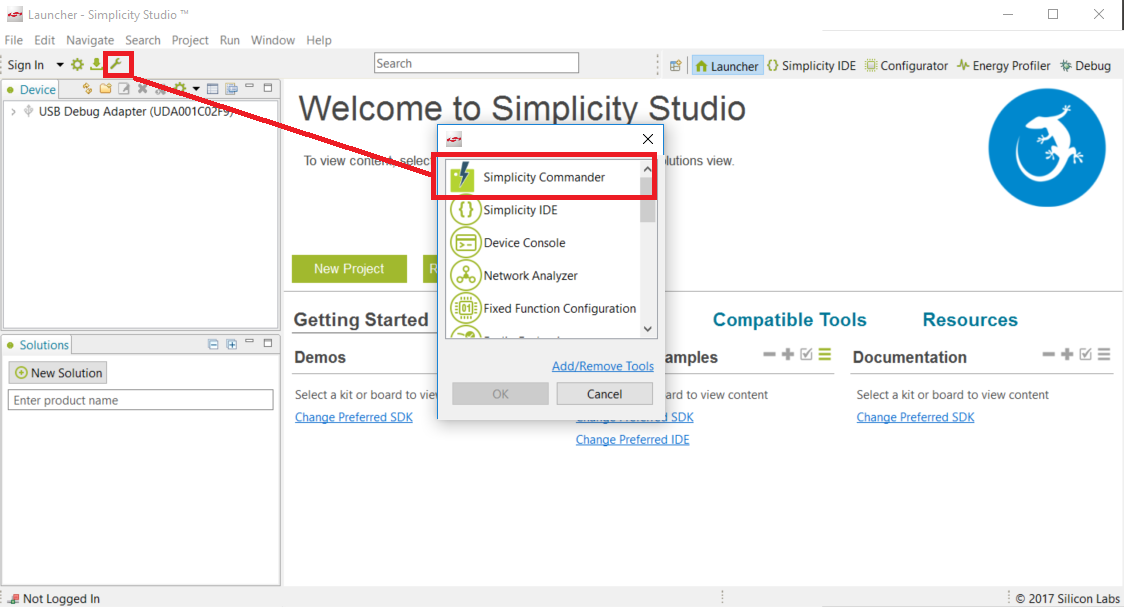Switch to the Energy Profiler perspective

[x=1003, y=66]
